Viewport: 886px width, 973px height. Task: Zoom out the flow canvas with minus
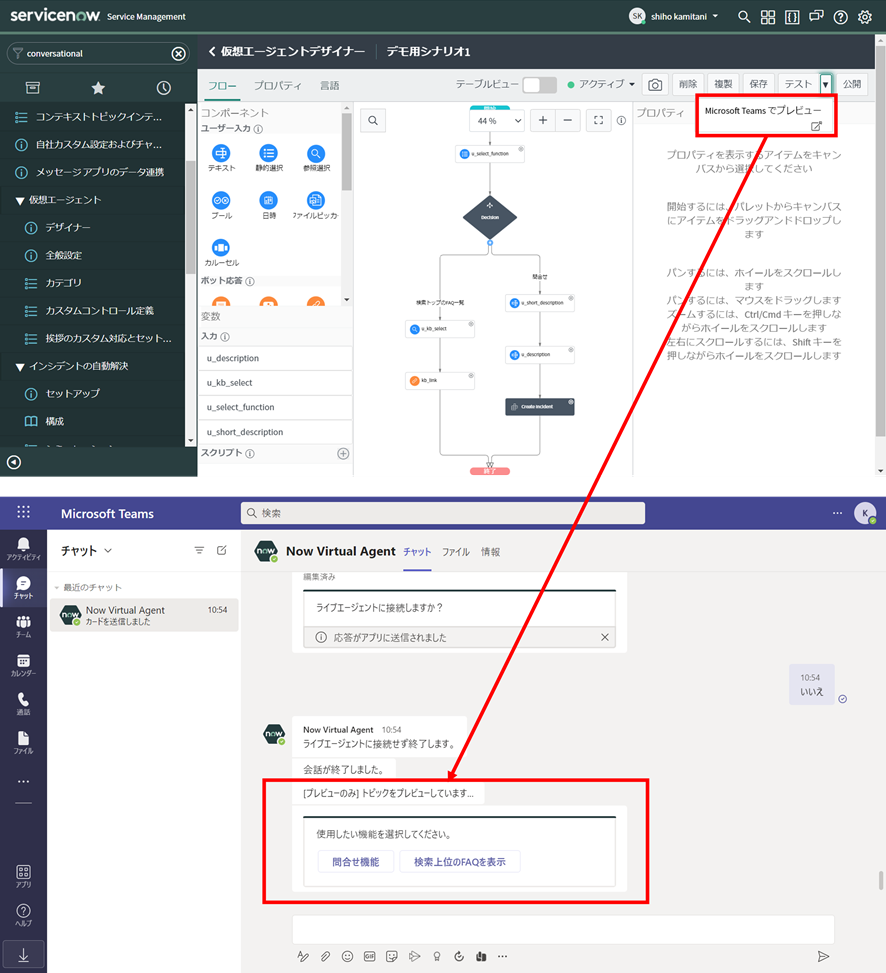coord(567,120)
